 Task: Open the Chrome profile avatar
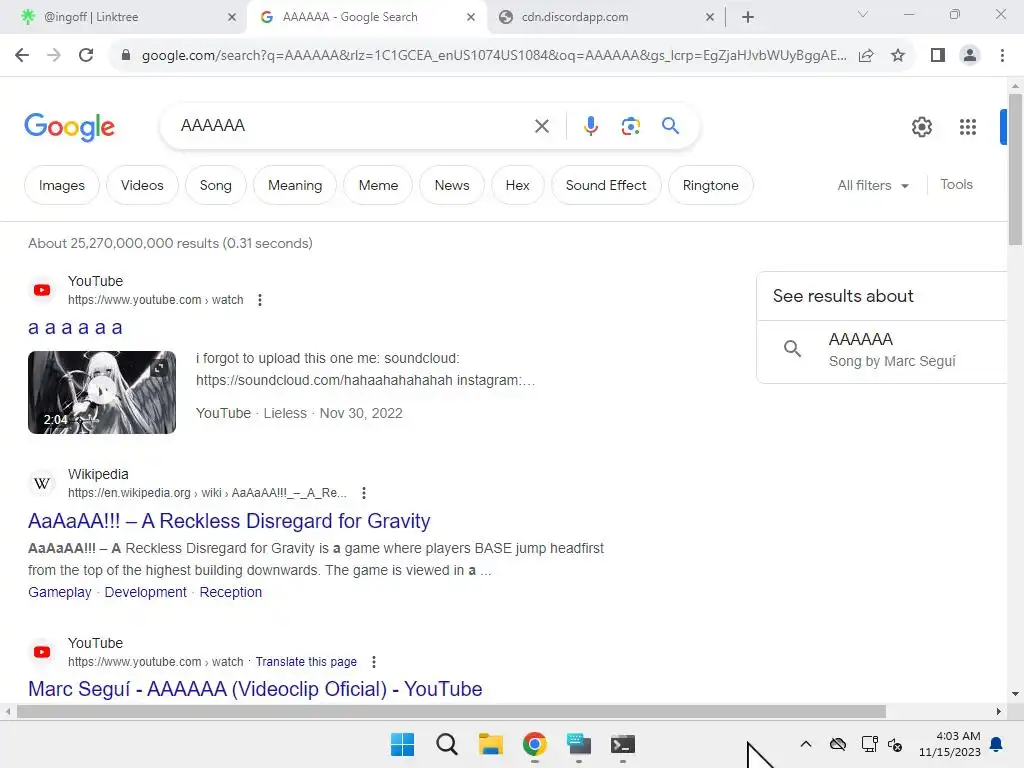970,56
